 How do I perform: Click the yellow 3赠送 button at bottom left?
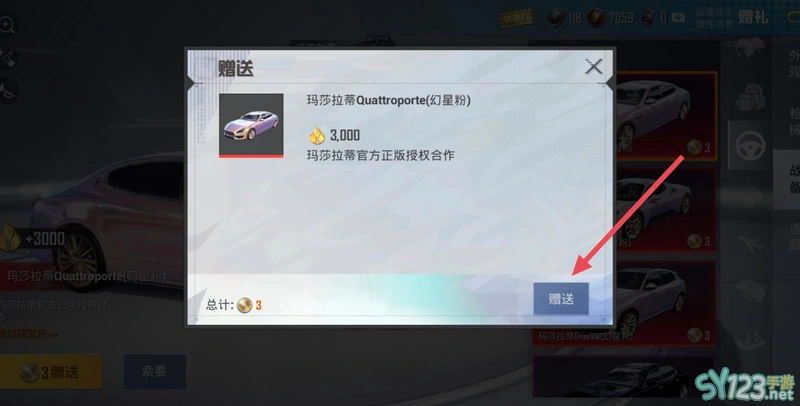51,372
